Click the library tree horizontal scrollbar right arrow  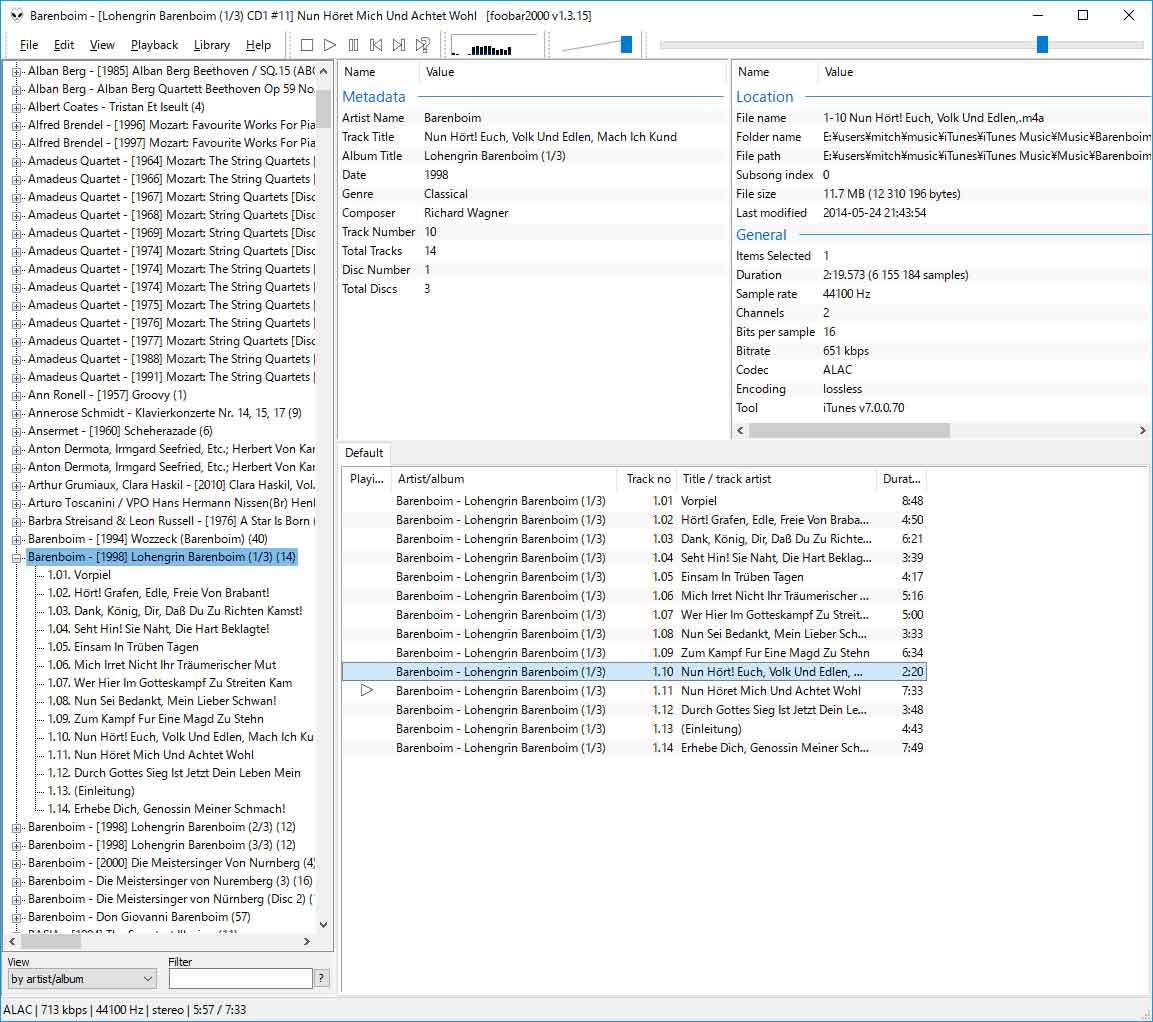pyautogui.click(x=307, y=941)
